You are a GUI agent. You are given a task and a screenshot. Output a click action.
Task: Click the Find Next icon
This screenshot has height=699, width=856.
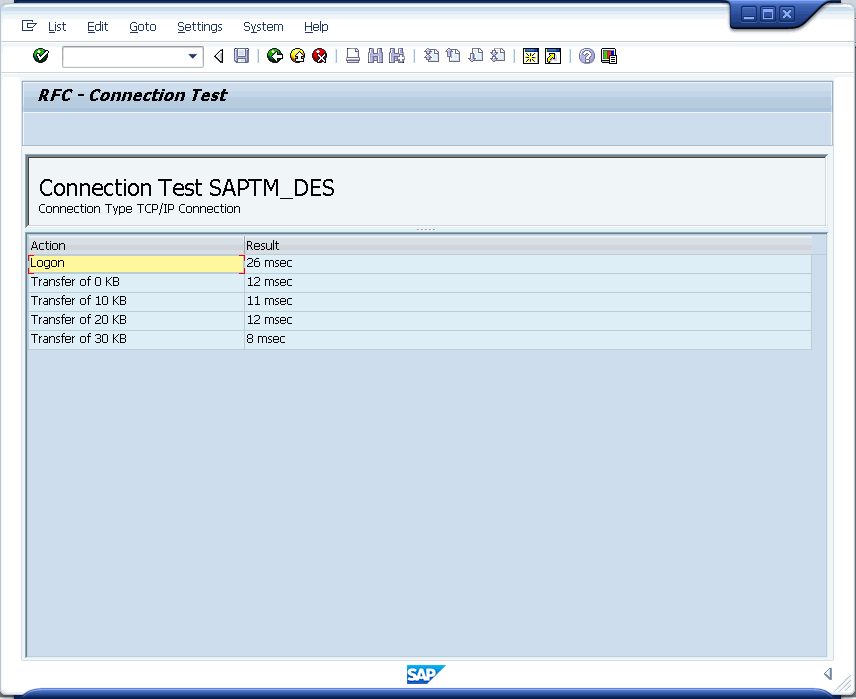pyautogui.click(x=396, y=56)
